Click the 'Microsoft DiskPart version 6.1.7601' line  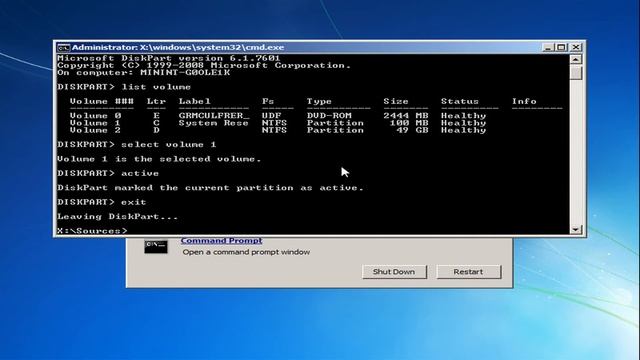tap(169, 58)
